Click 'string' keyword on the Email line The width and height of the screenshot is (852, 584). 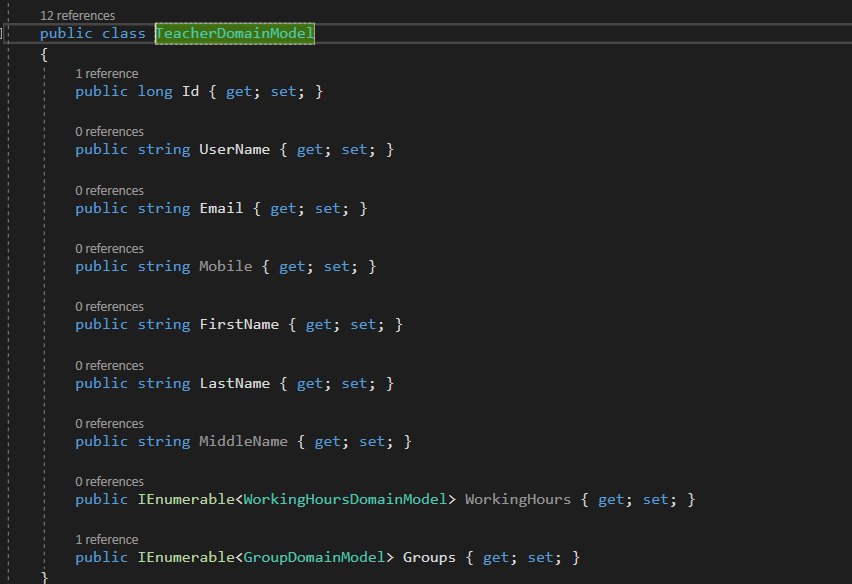pos(164,208)
